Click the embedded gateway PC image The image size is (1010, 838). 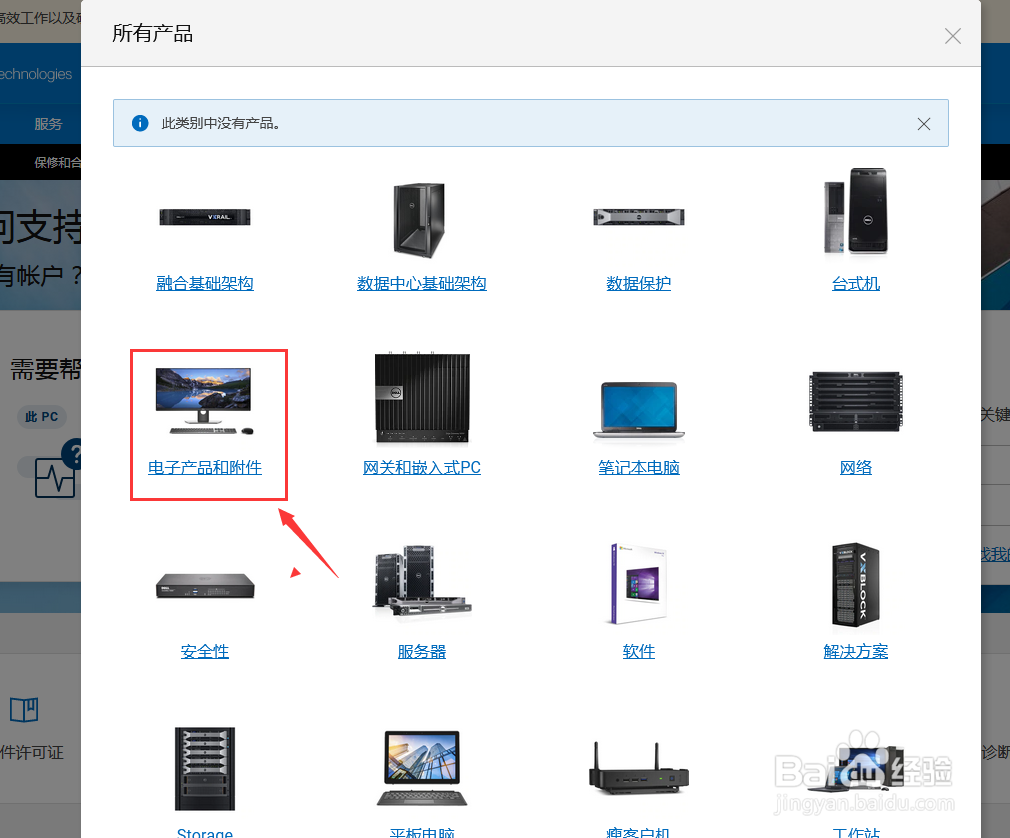[x=422, y=397]
